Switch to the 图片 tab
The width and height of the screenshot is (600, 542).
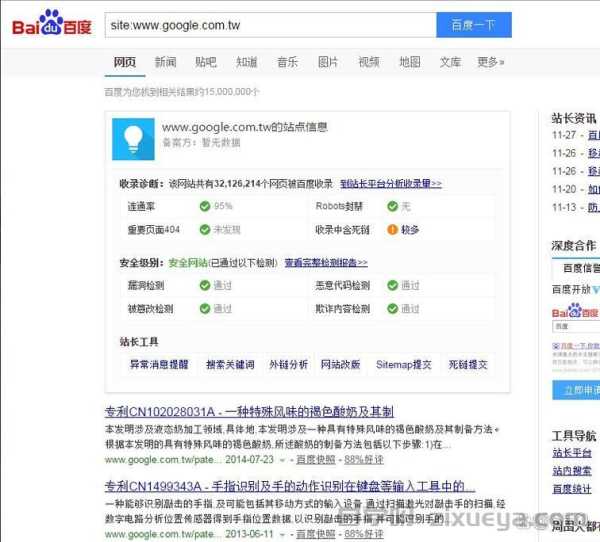pos(328,62)
